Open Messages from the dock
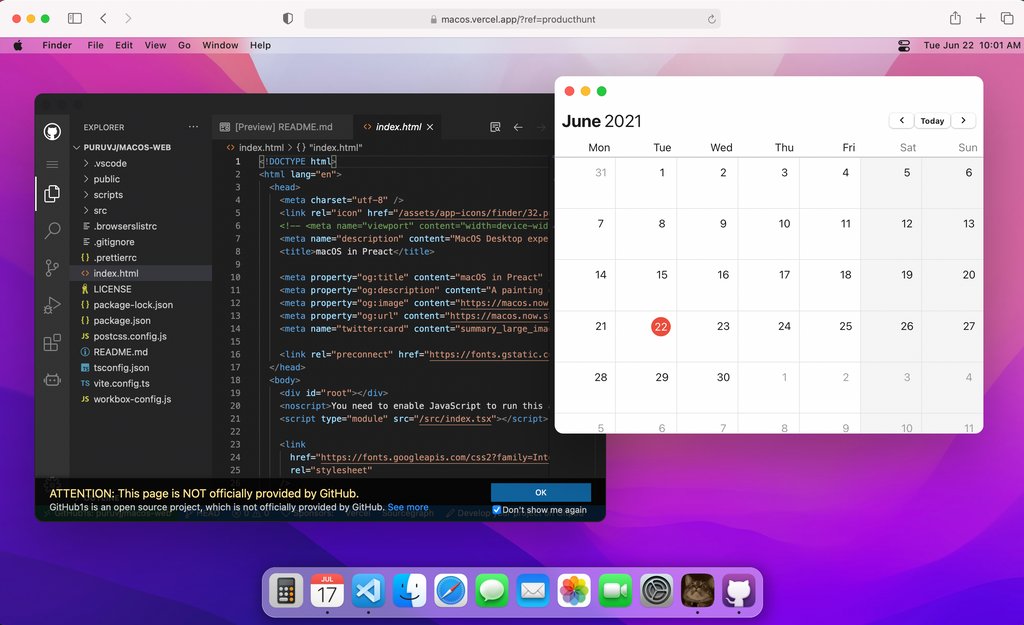This screenshot has height=625, width=1024. [492, 592]
